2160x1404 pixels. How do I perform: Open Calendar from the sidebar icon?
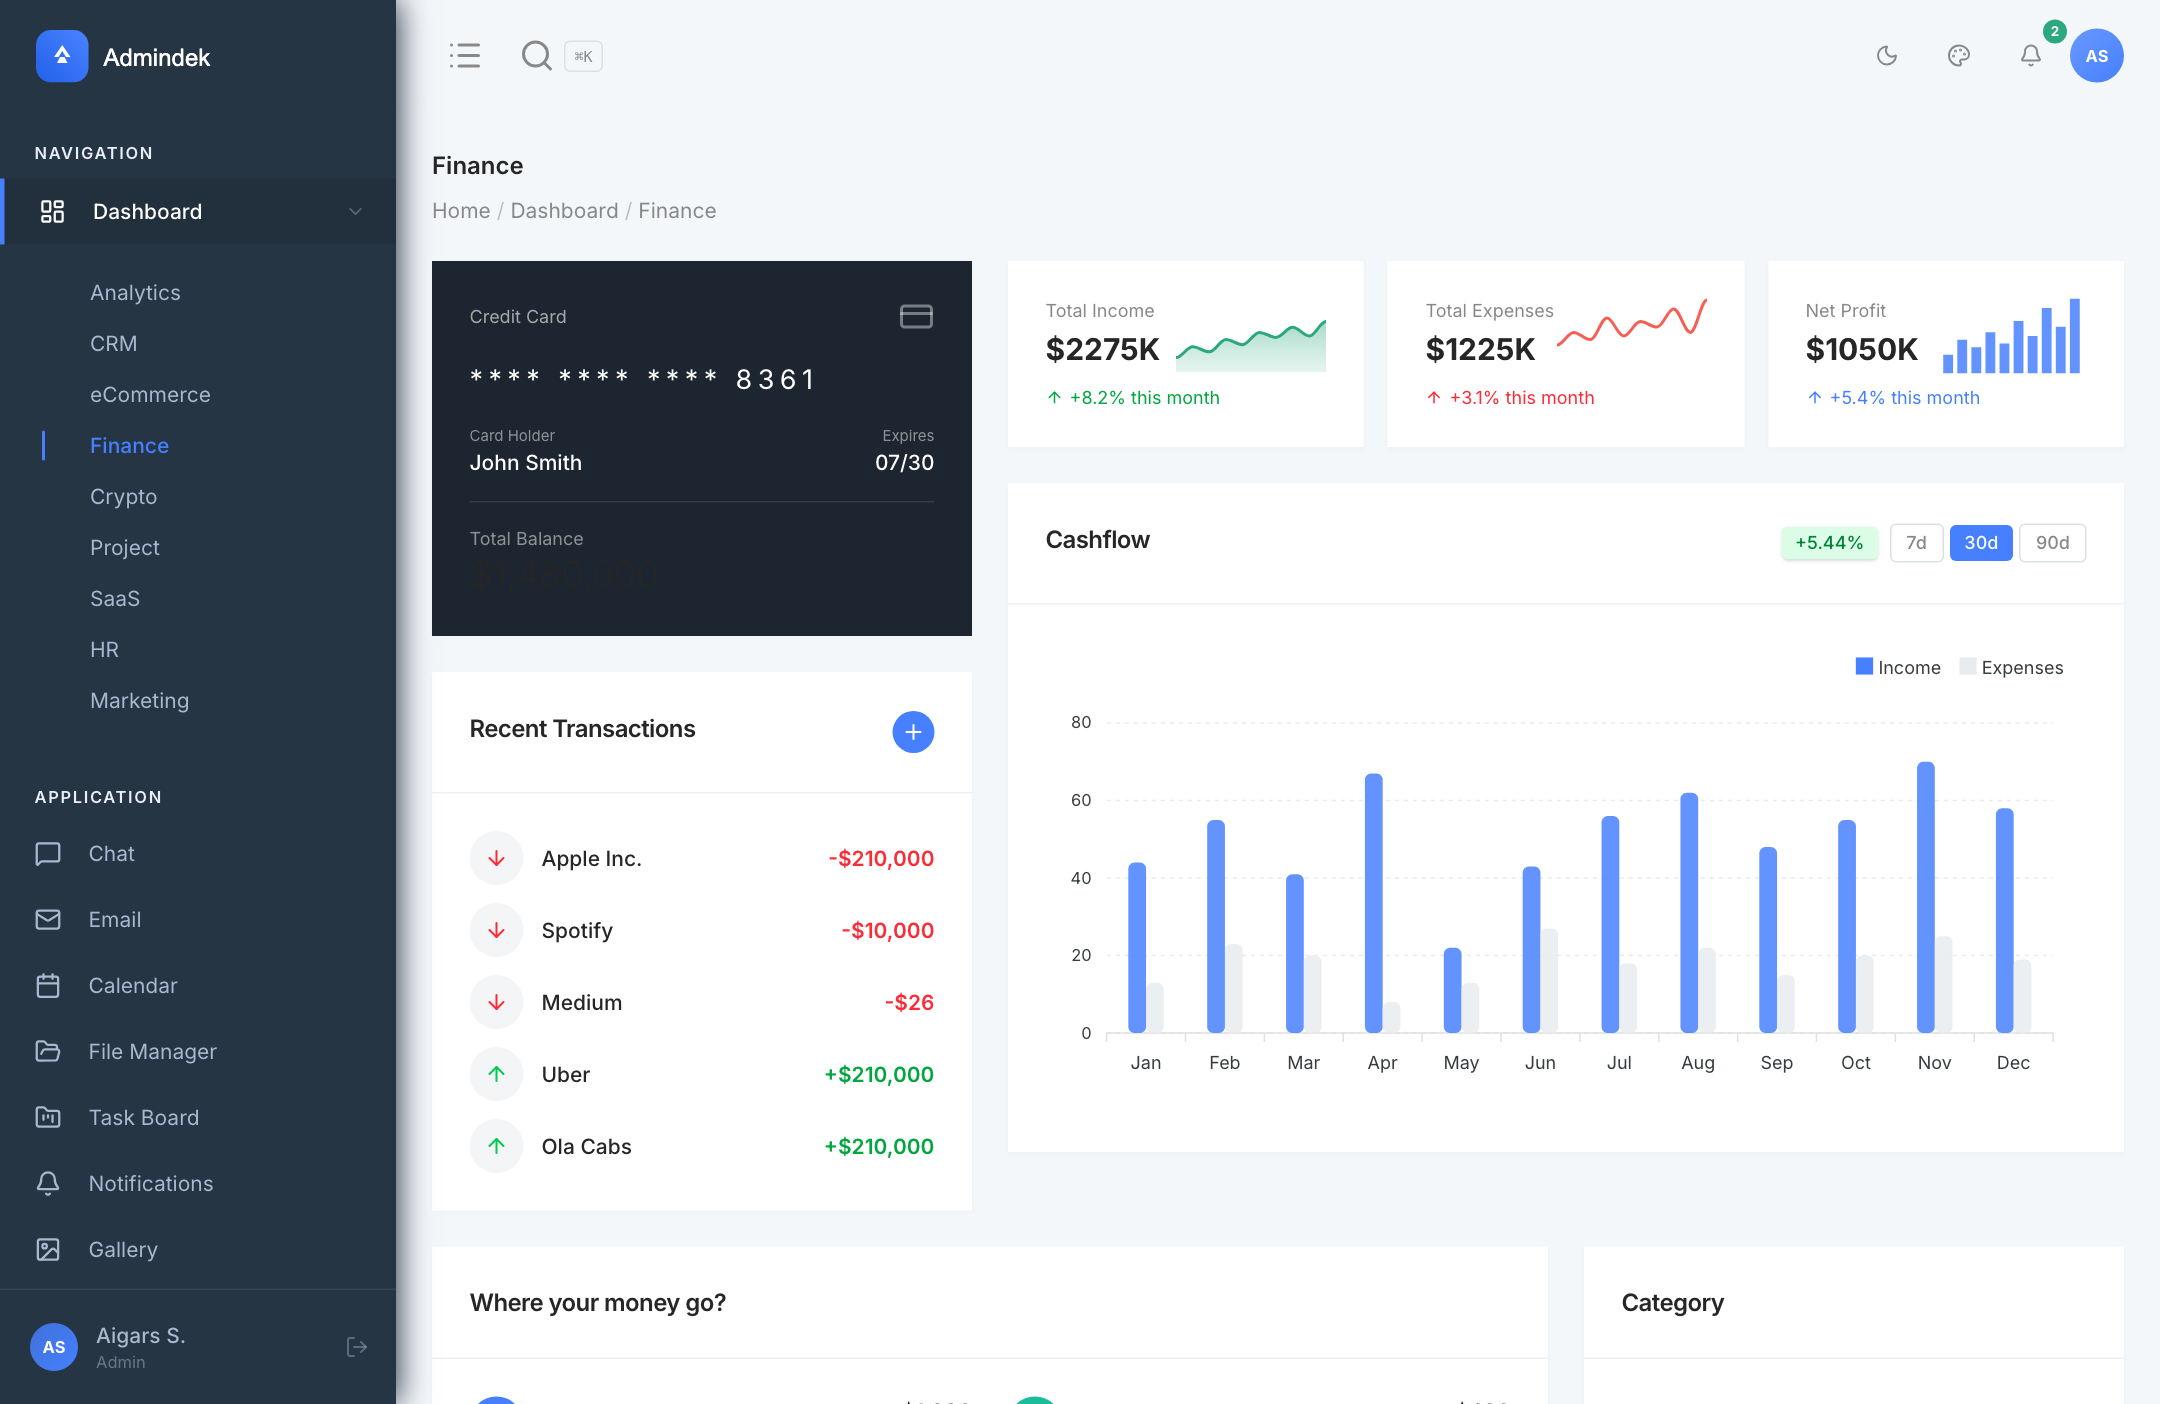pyautogui.click(x=49, y=985)
